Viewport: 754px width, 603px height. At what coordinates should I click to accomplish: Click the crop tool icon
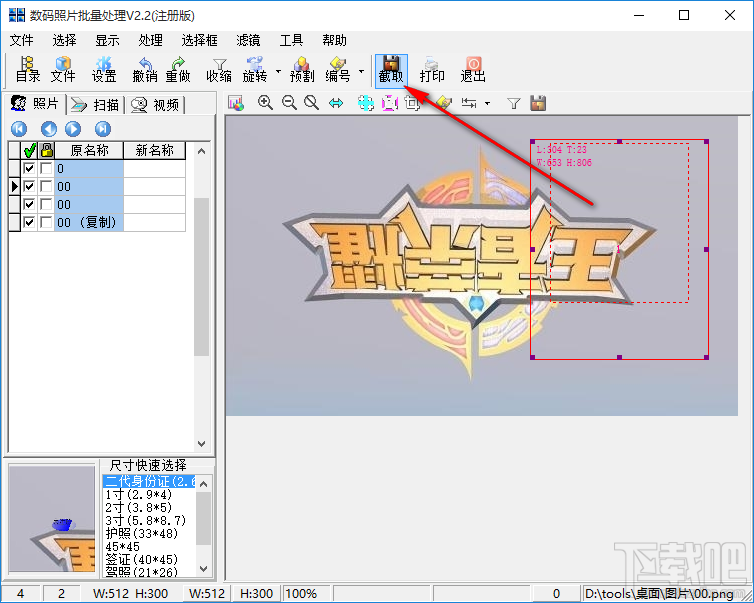412,103
